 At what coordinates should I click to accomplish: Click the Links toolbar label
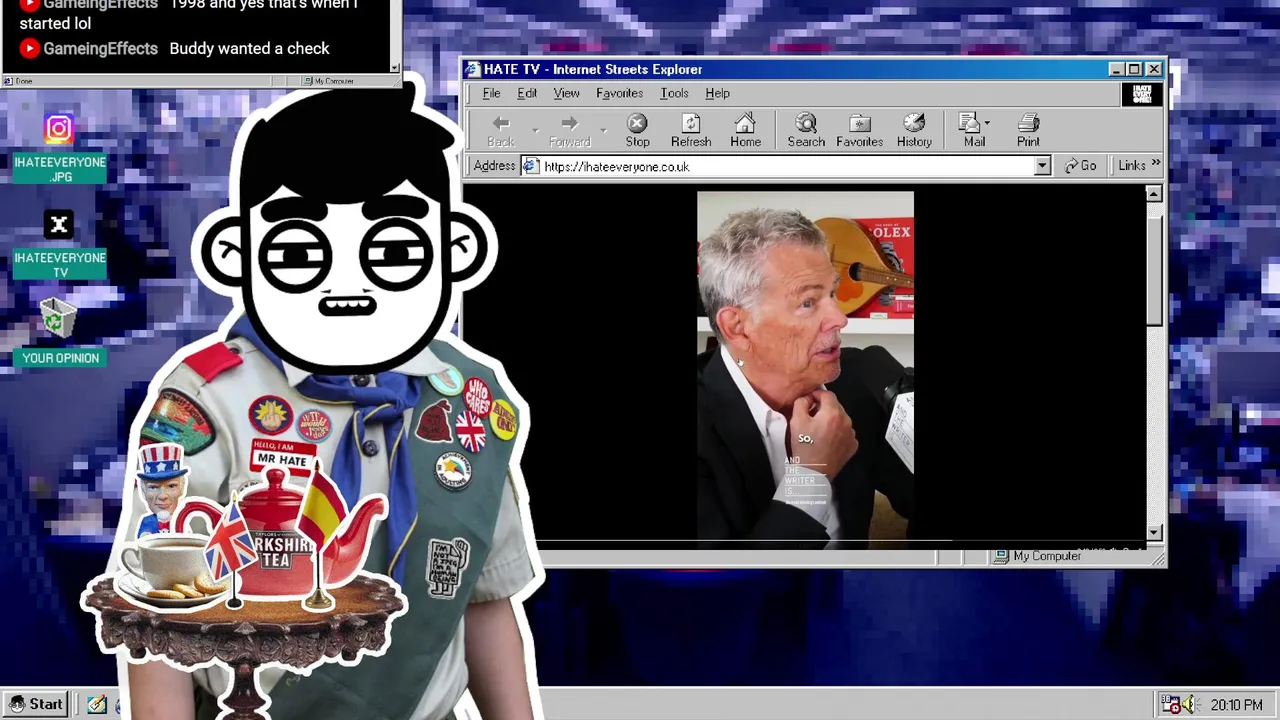pyautogui.click(x=1132, y=166)
